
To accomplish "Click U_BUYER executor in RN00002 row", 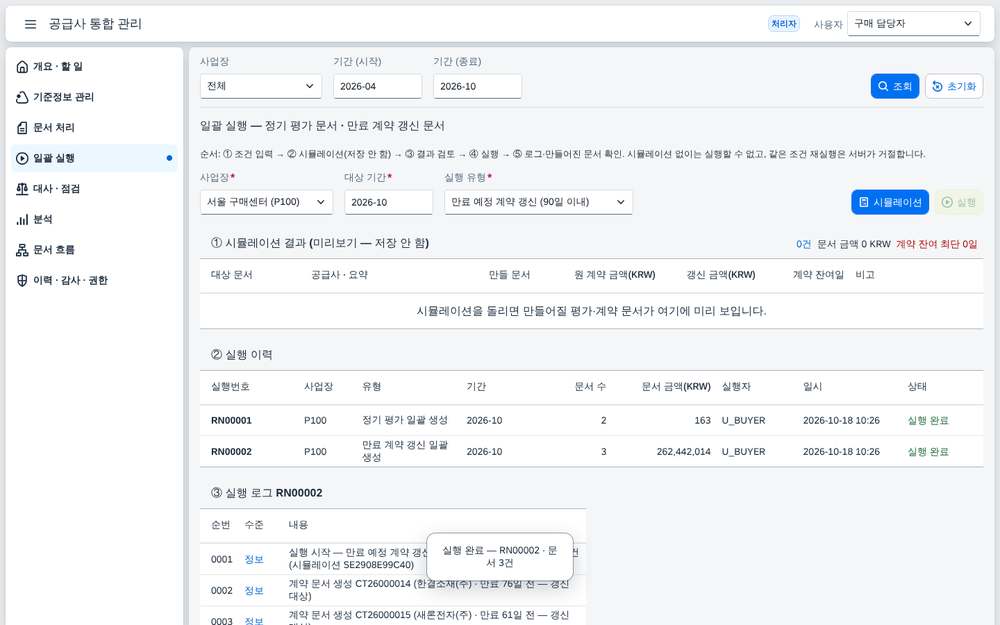I will tap(744, 452).
